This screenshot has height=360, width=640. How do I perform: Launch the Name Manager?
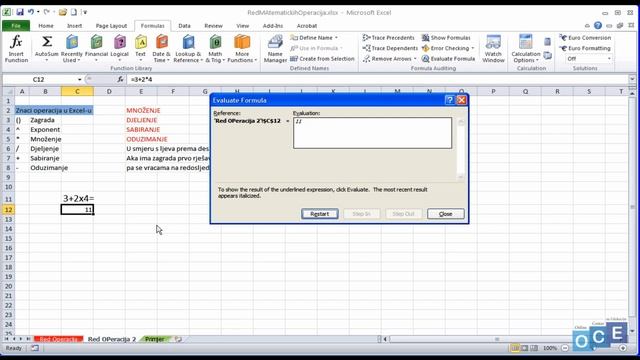(x=275, y=49)
